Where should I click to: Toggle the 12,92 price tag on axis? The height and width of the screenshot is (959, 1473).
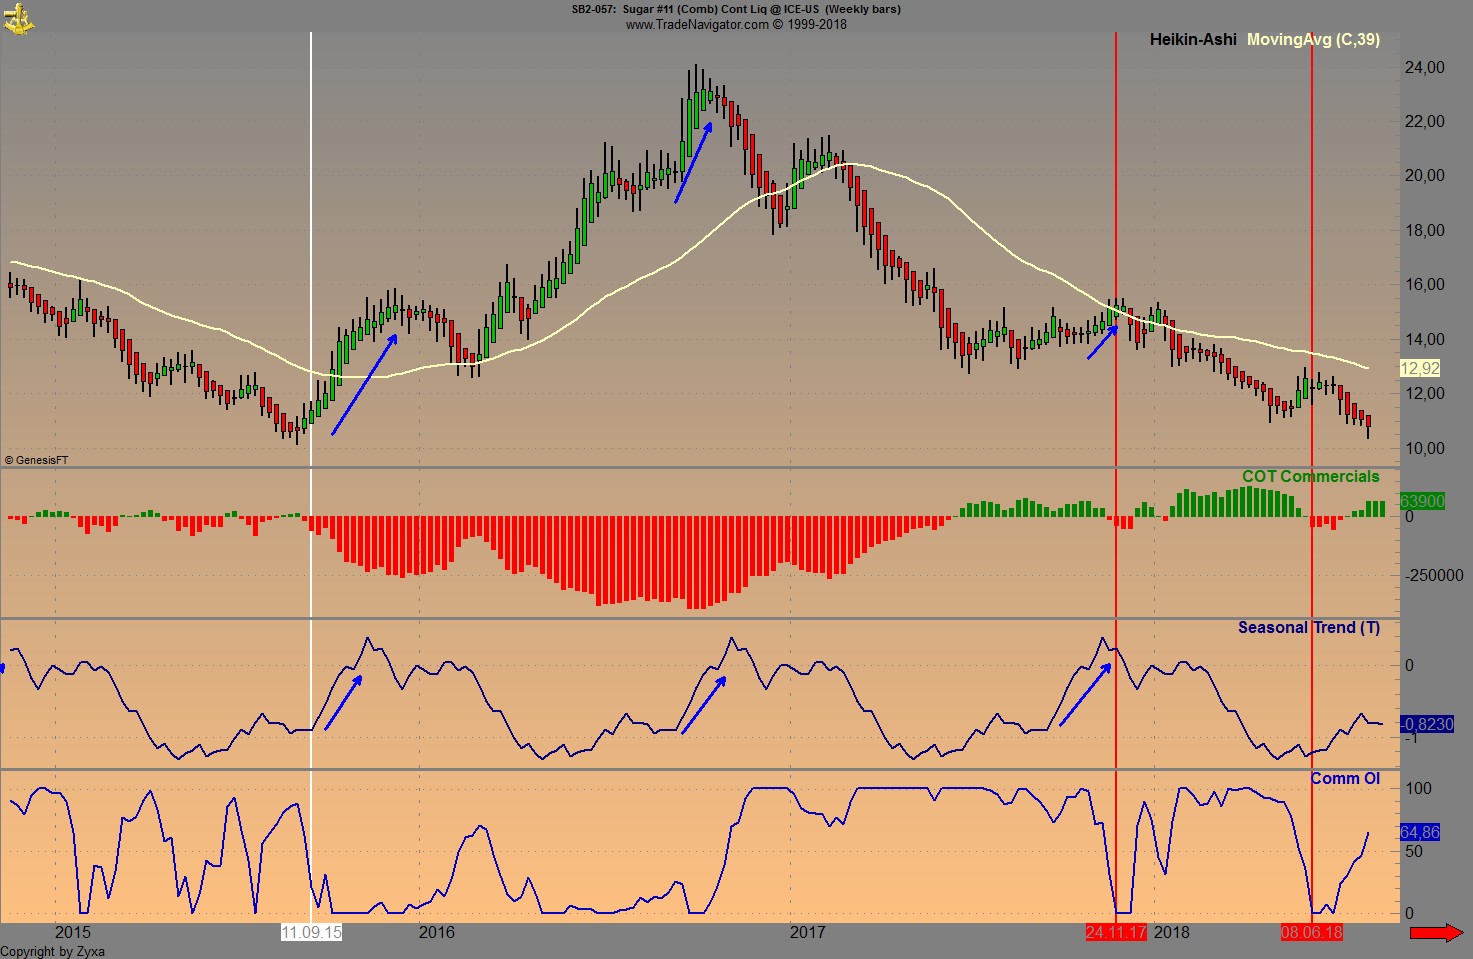click(x=1419, y=367)
